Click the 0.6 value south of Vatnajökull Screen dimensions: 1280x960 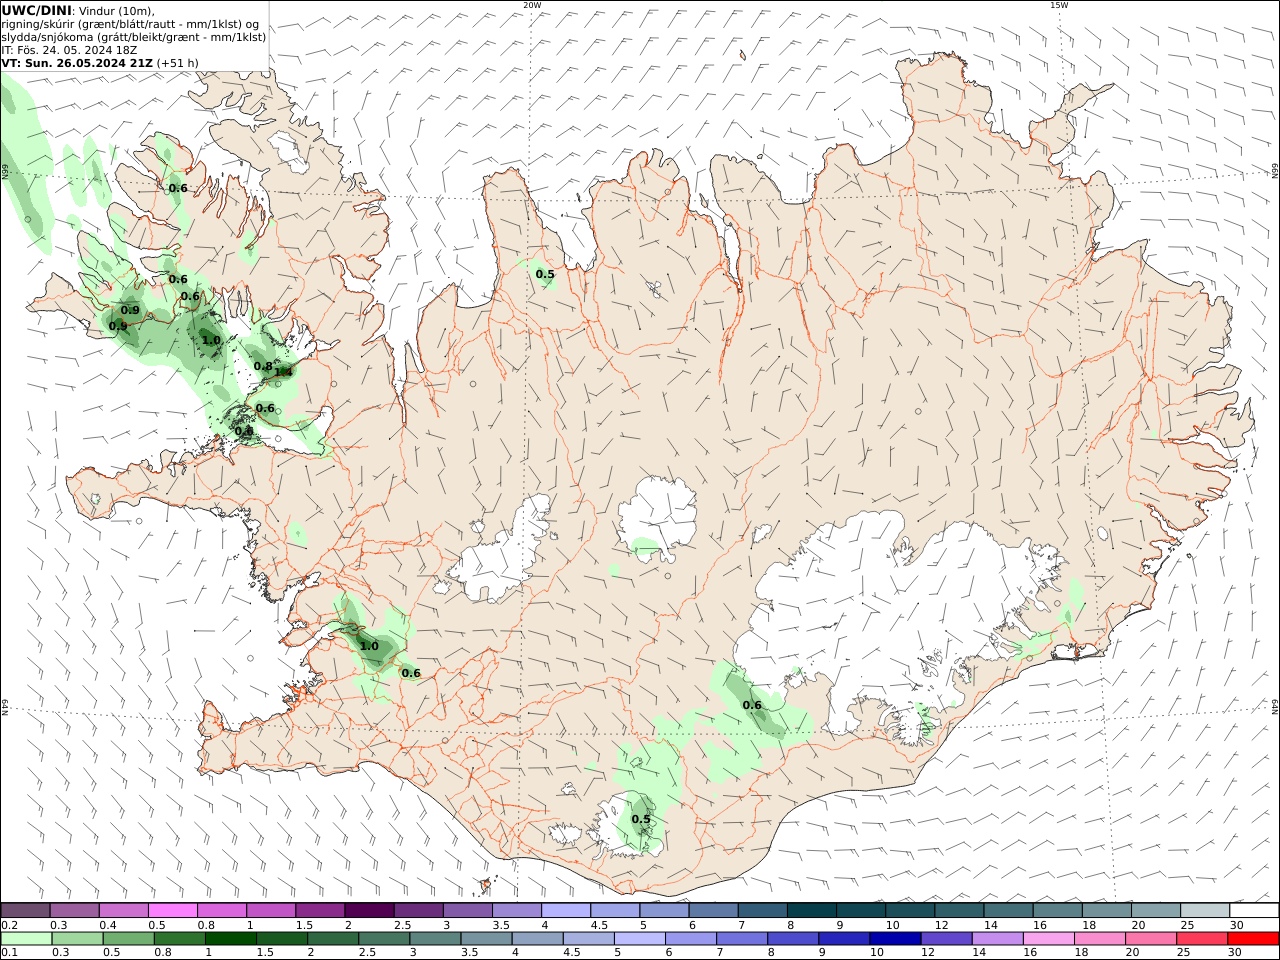[x=752, y=705]
